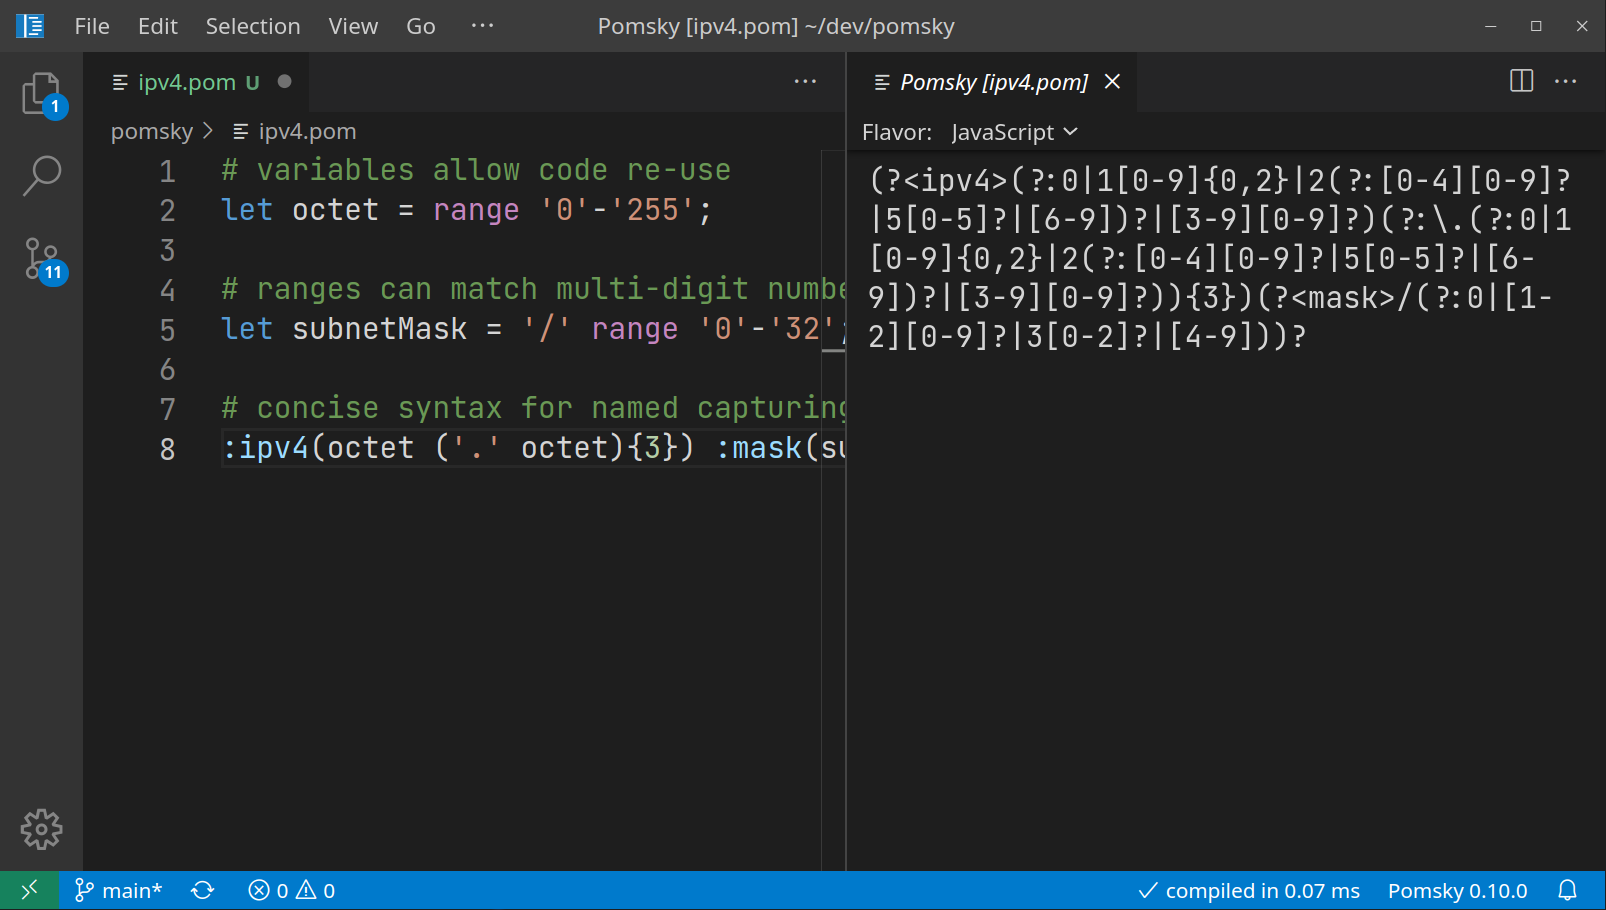Image resolution: width=1606 pixels, height=910 pixels.
Task: Click the compiled in 0.07 ms status
Action: [1248, 890]
